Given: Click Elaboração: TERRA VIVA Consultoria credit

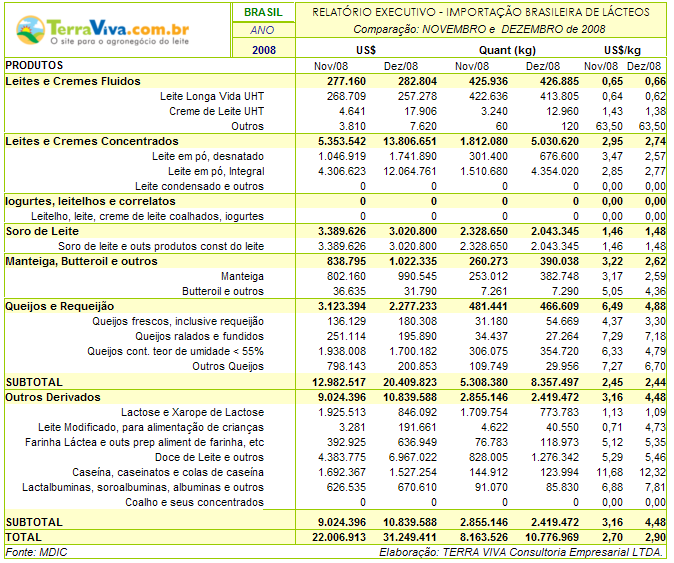Looking at the screenshot, I should coord(521,552).
